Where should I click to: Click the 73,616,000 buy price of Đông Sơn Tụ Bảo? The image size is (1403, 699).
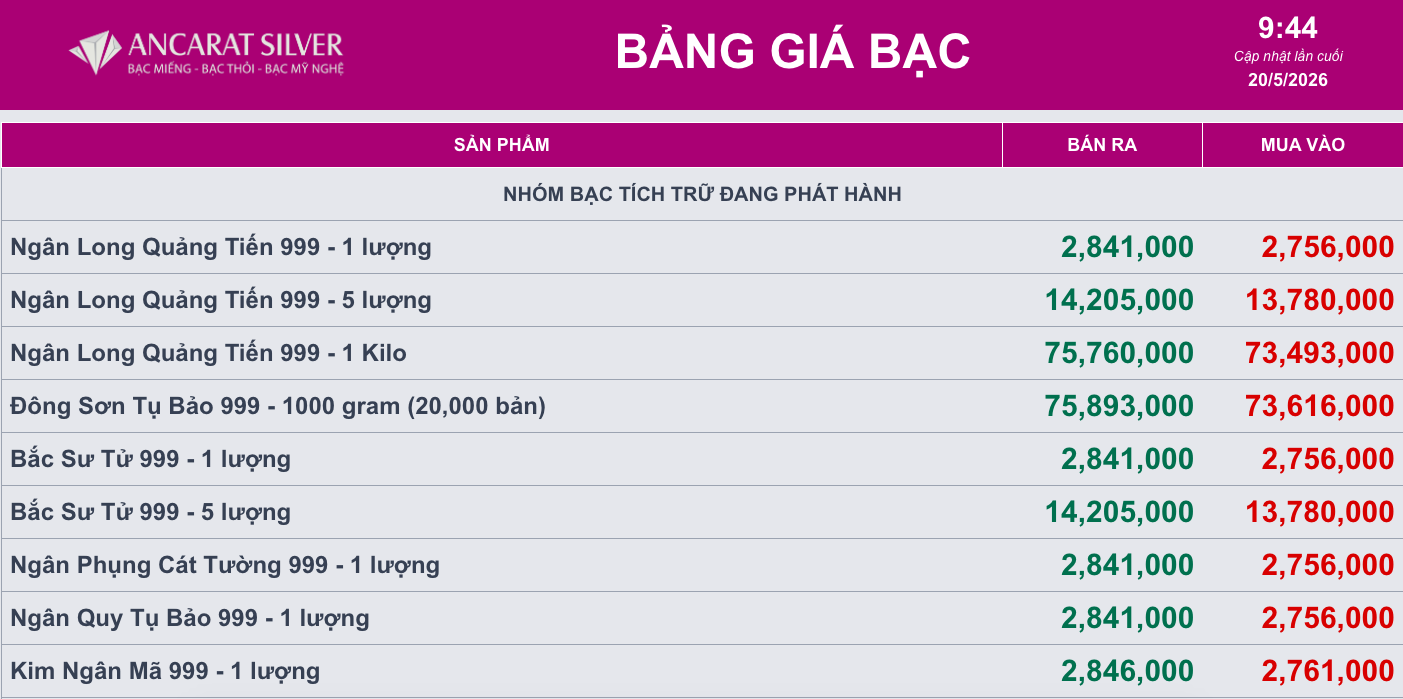coord(1319,406)
